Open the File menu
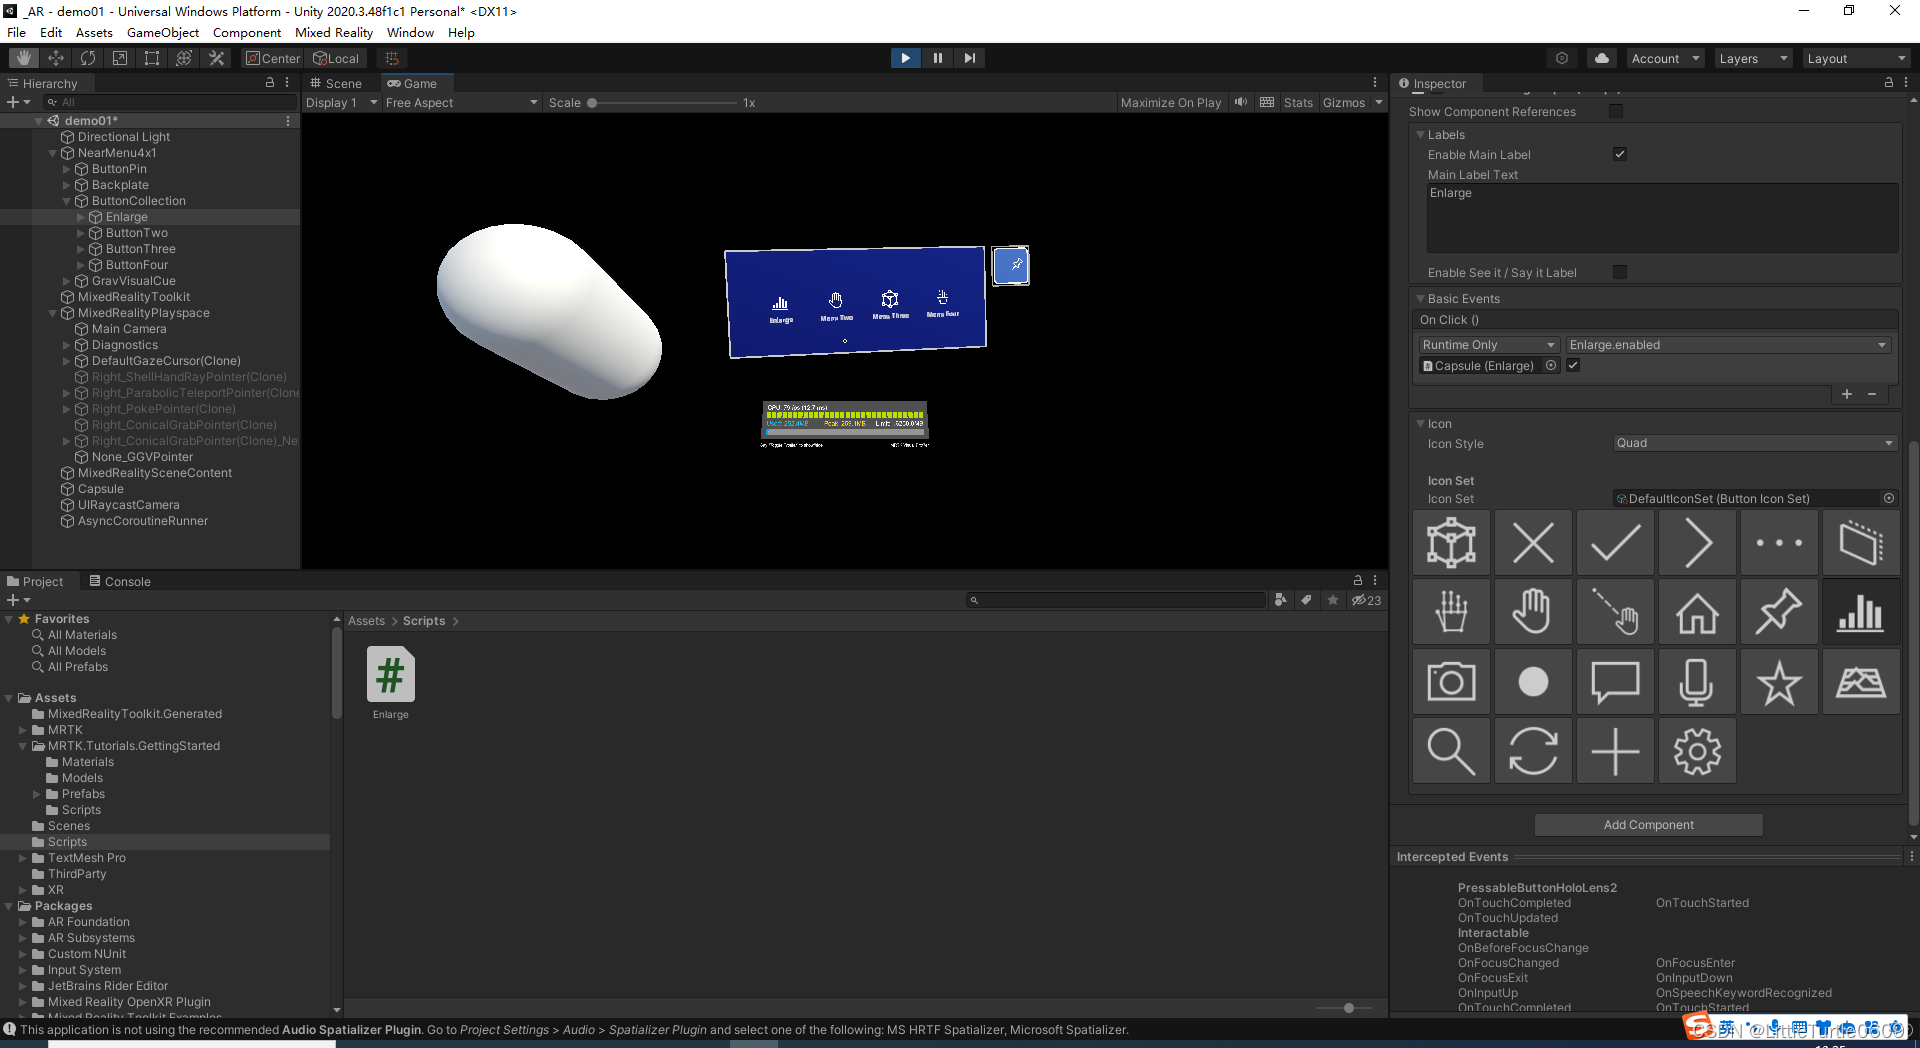 tap(16, 32)
